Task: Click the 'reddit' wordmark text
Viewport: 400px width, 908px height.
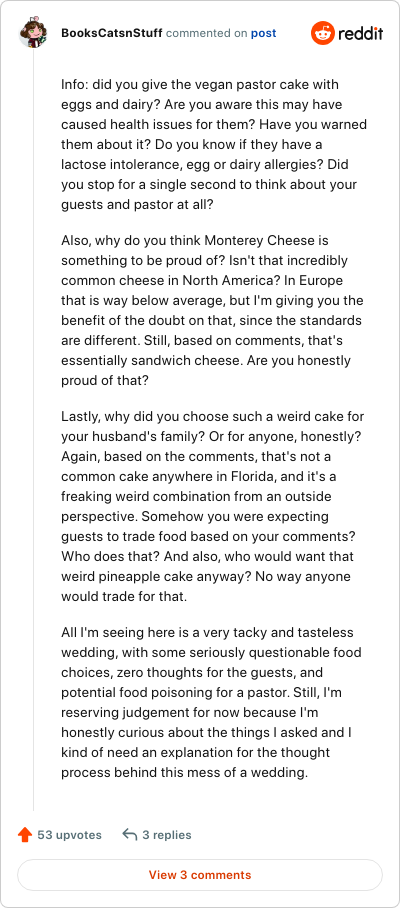Action: (360, 34)
